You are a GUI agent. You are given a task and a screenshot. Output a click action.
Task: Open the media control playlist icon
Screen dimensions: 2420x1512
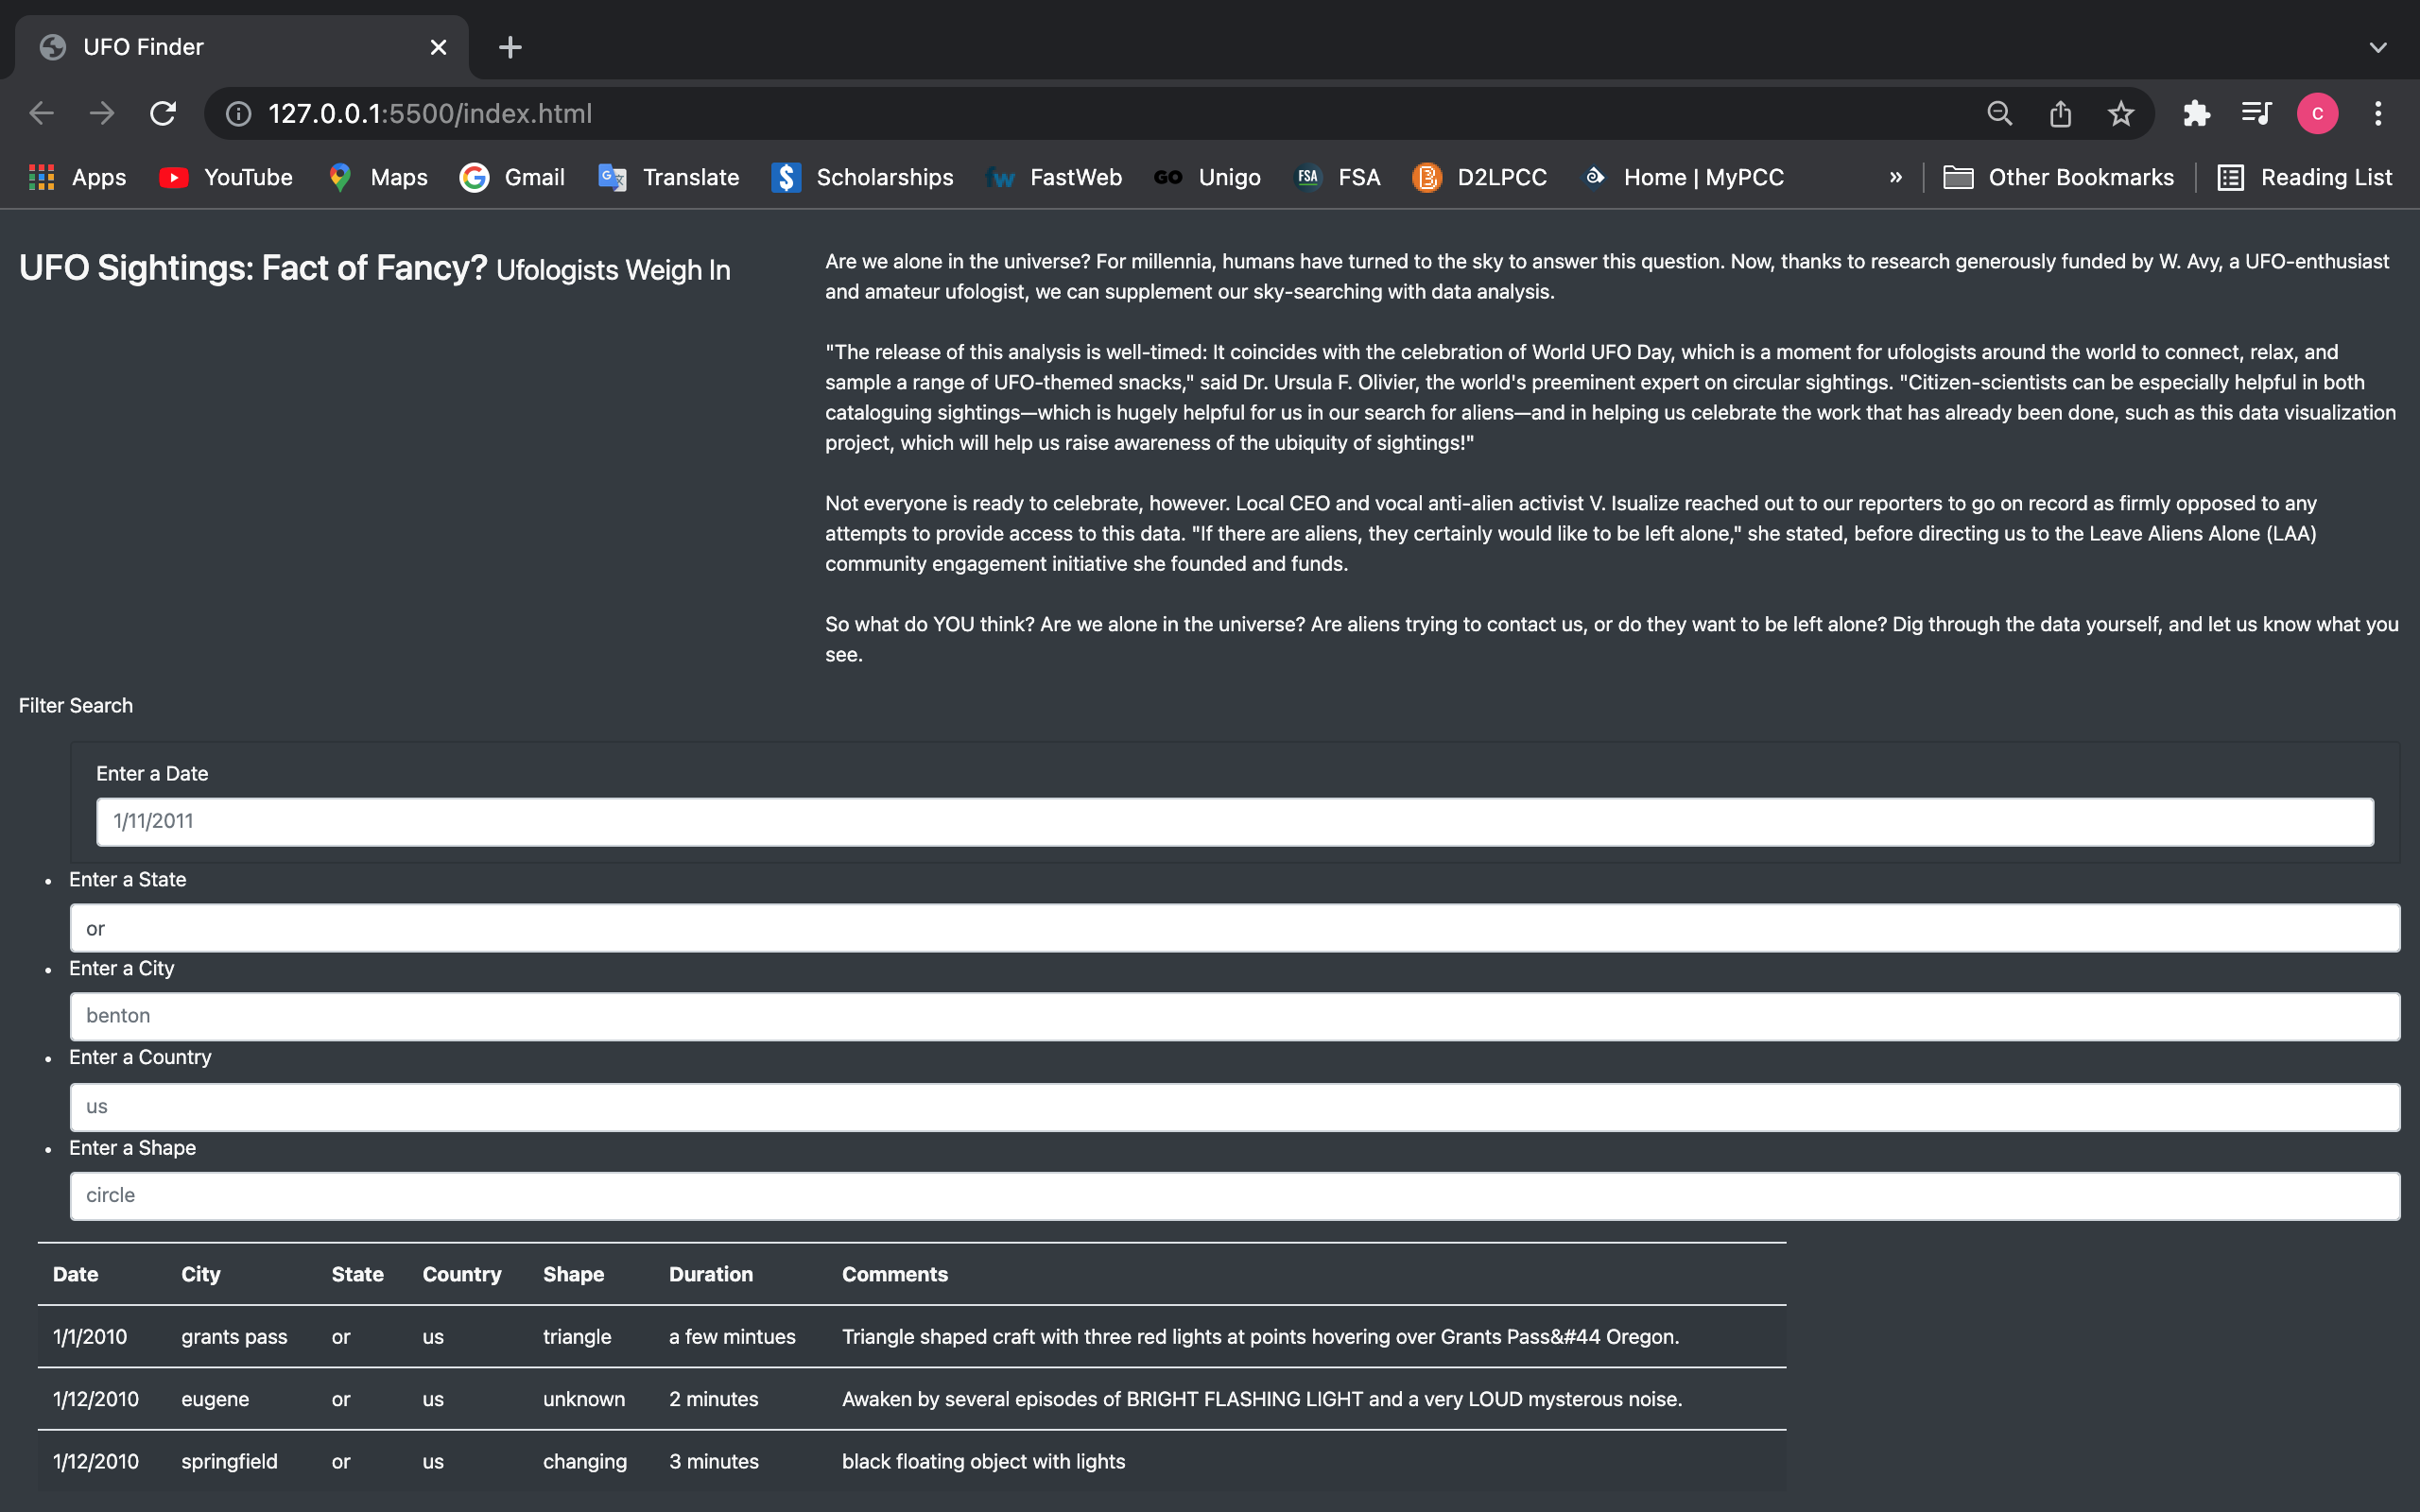pyautogui.click(x=2256, y=113)
